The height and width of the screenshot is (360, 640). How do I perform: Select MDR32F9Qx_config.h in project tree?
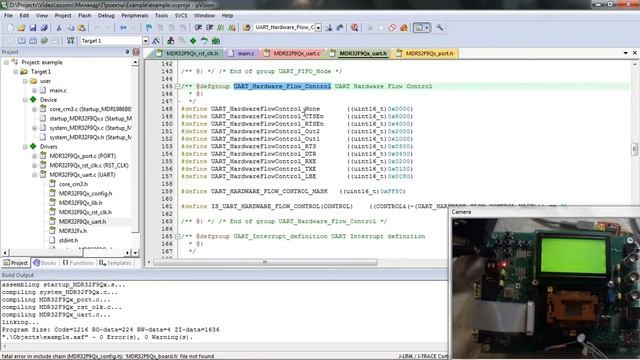[85, 193]
